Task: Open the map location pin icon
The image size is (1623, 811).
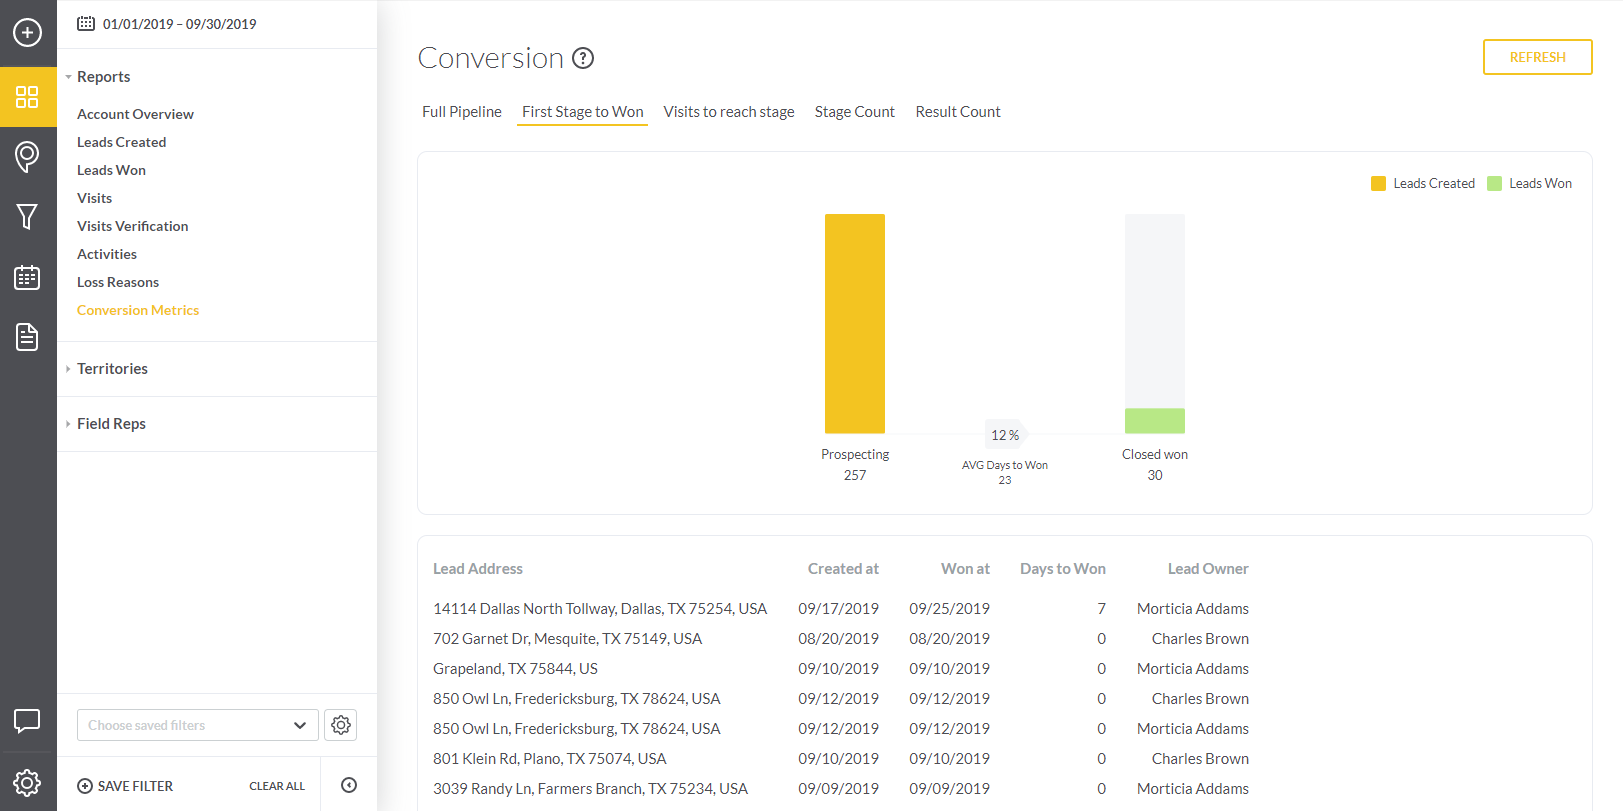Action: click(x=27, y=156)
